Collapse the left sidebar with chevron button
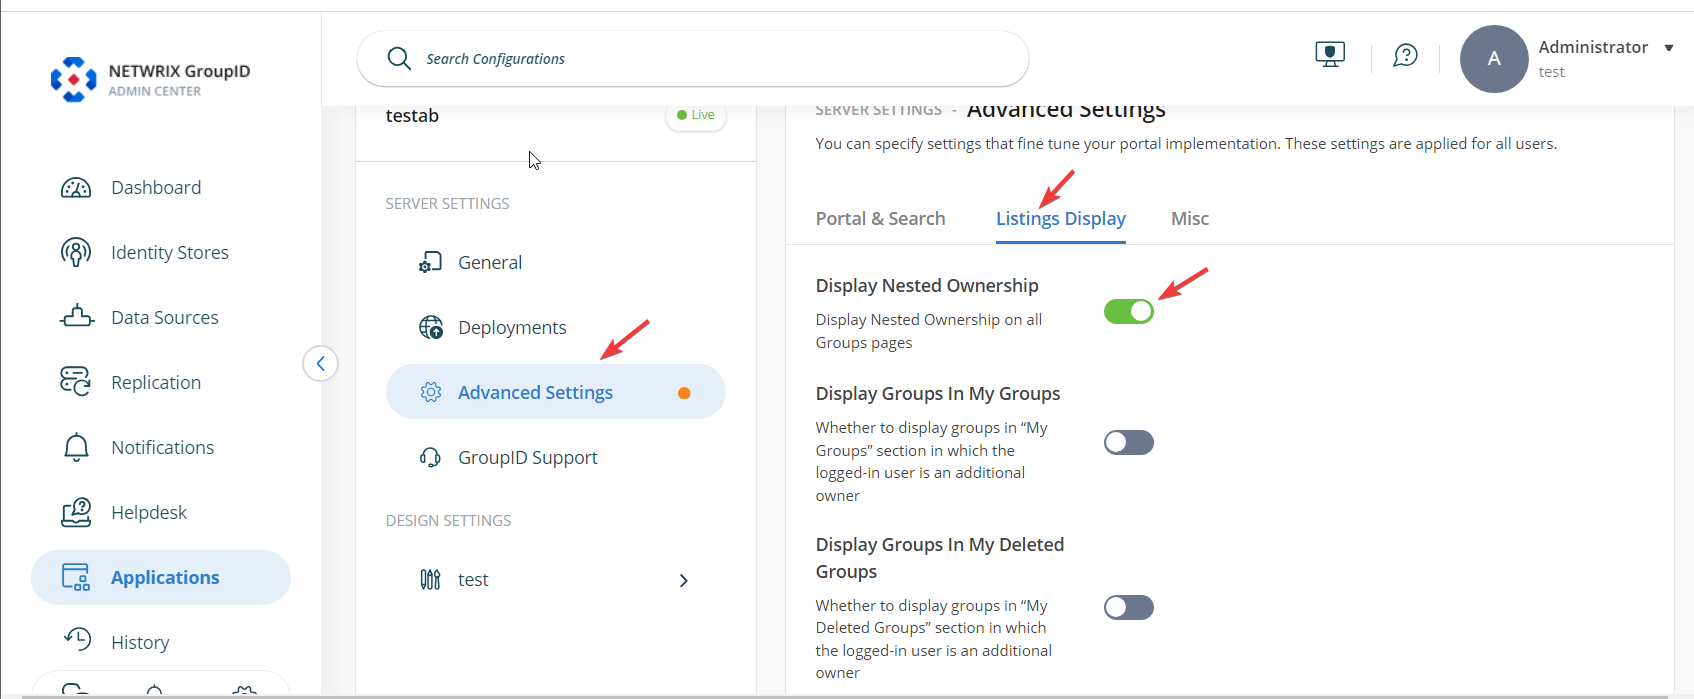The width and height of the screenshot is (1694, 699). (320, 363)
